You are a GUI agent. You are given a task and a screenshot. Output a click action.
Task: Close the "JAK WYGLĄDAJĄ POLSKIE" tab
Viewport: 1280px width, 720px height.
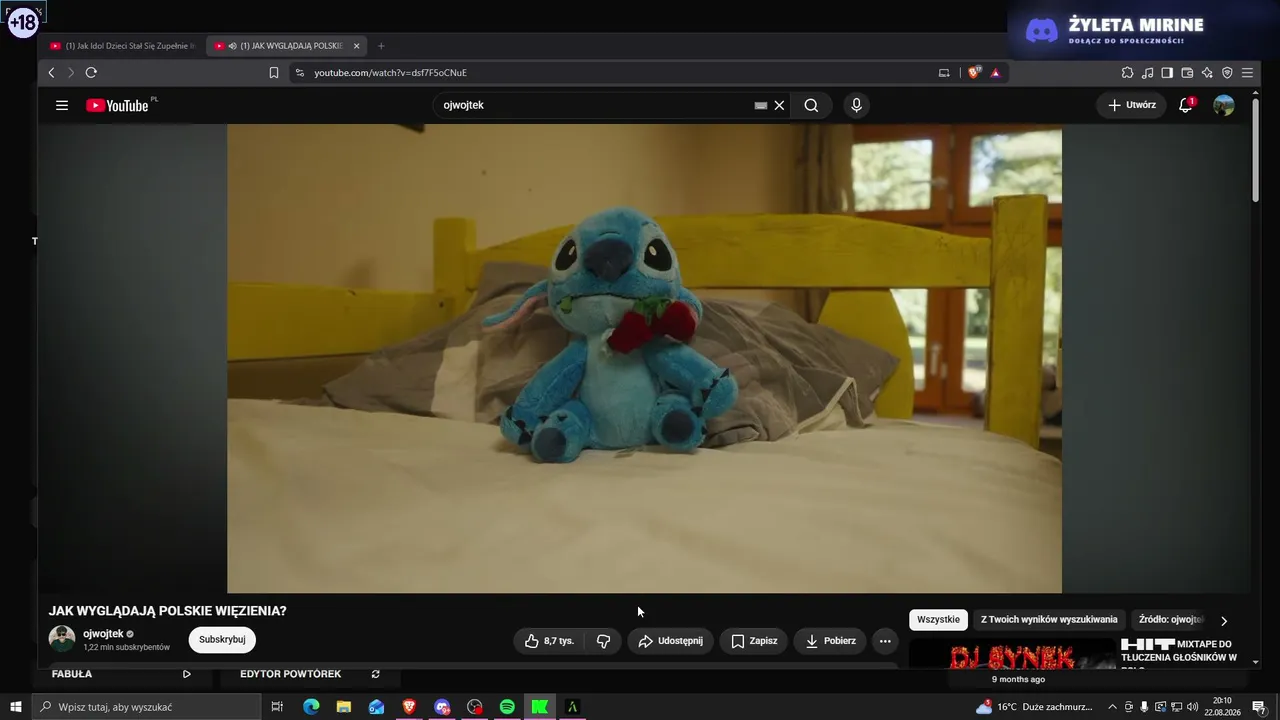click(356, 46)
